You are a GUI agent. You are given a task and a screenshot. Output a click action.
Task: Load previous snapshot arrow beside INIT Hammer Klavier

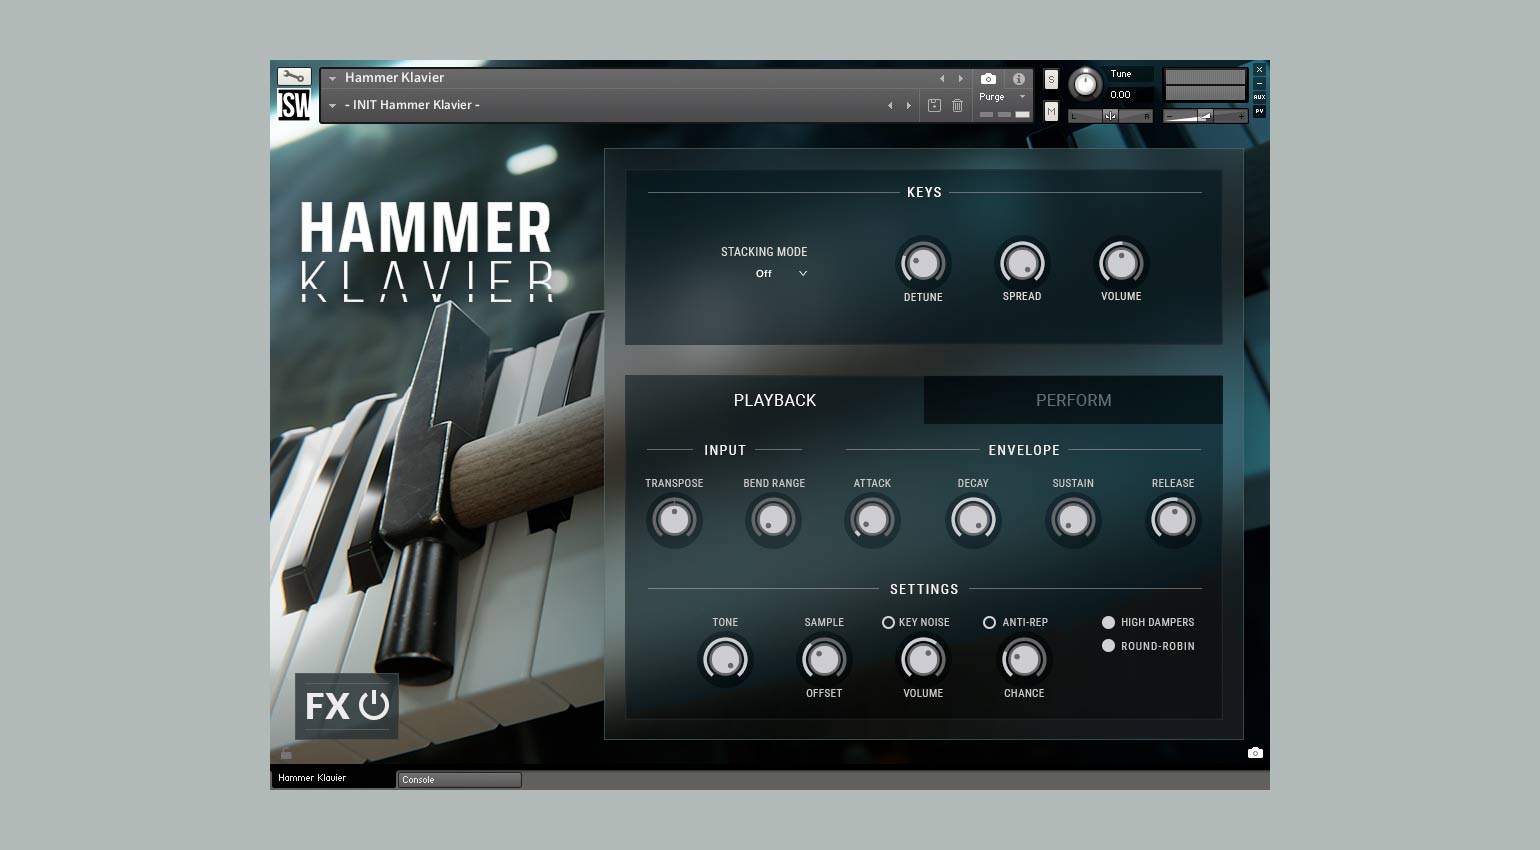pos(889,105)
